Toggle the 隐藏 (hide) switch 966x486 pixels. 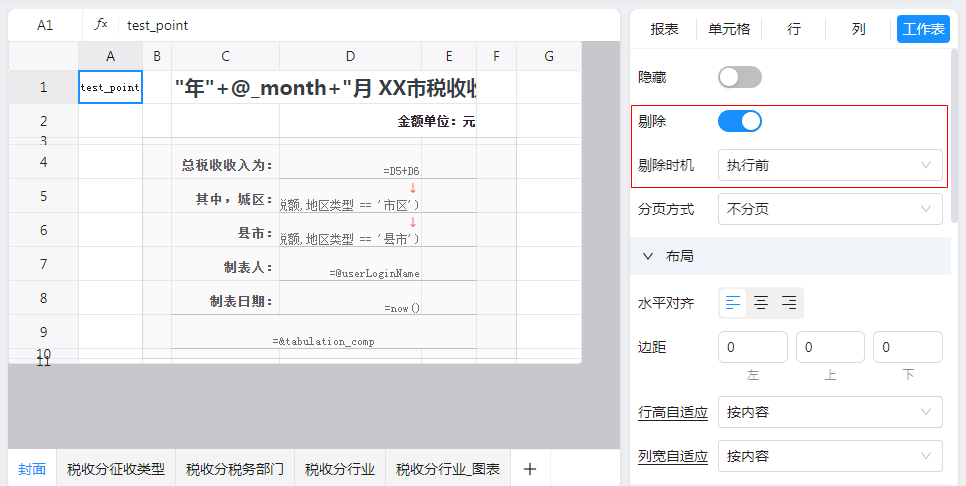pos(739,77)
